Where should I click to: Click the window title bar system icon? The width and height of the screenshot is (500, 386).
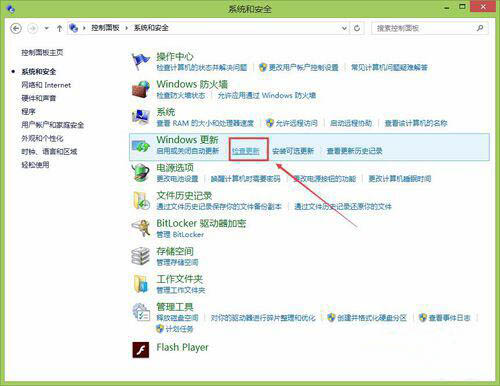(10, 9)
